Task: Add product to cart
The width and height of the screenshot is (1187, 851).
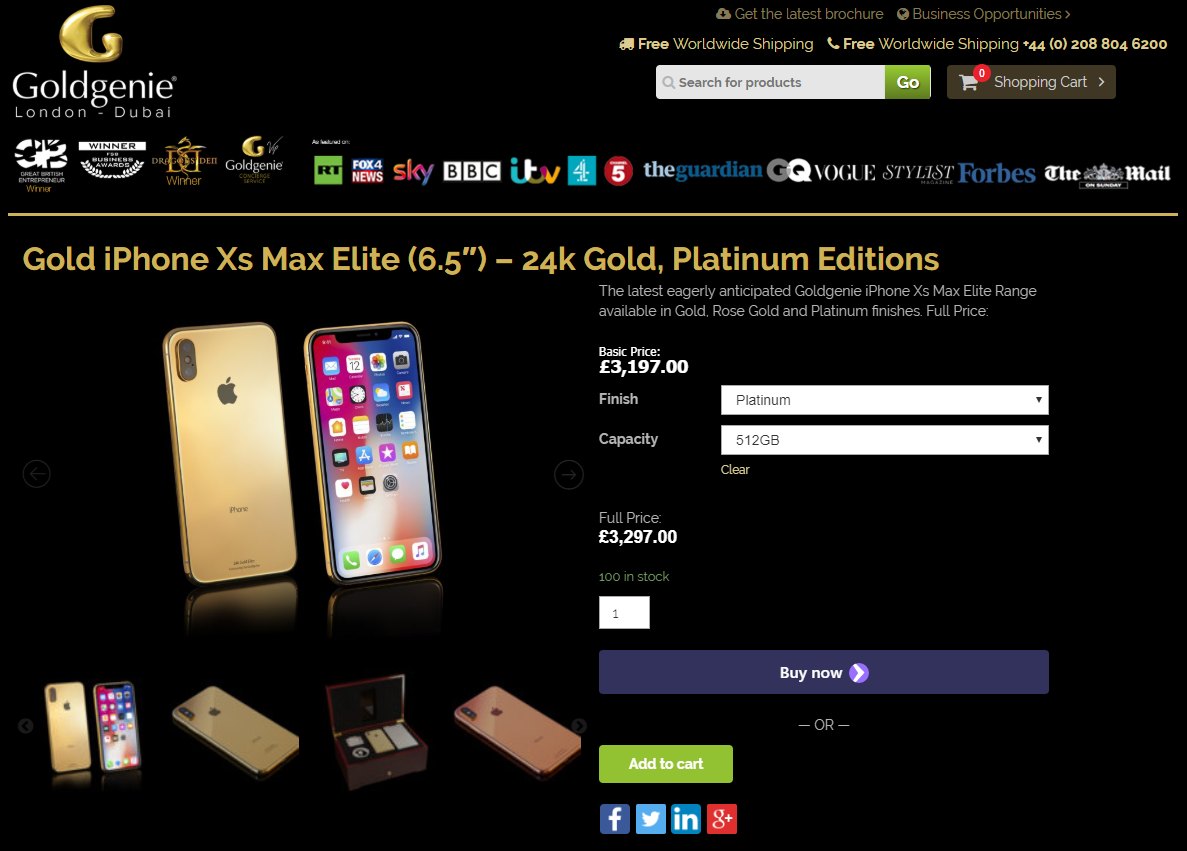Action: (665, 764)
